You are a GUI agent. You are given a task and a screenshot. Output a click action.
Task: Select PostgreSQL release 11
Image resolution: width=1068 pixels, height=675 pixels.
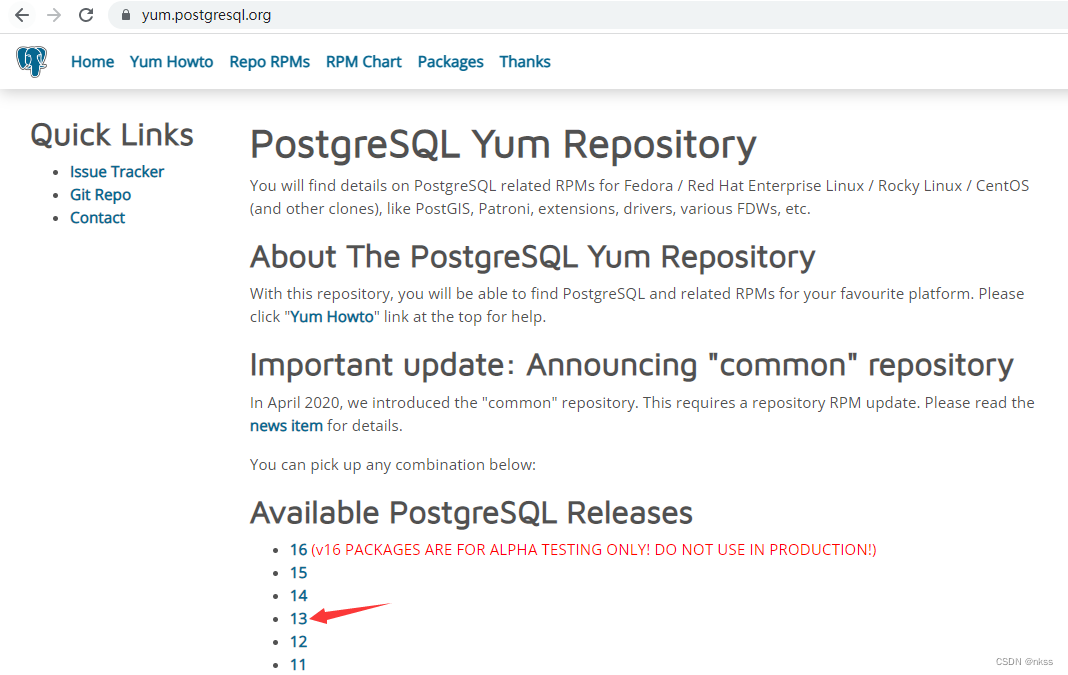click(298, 665)
